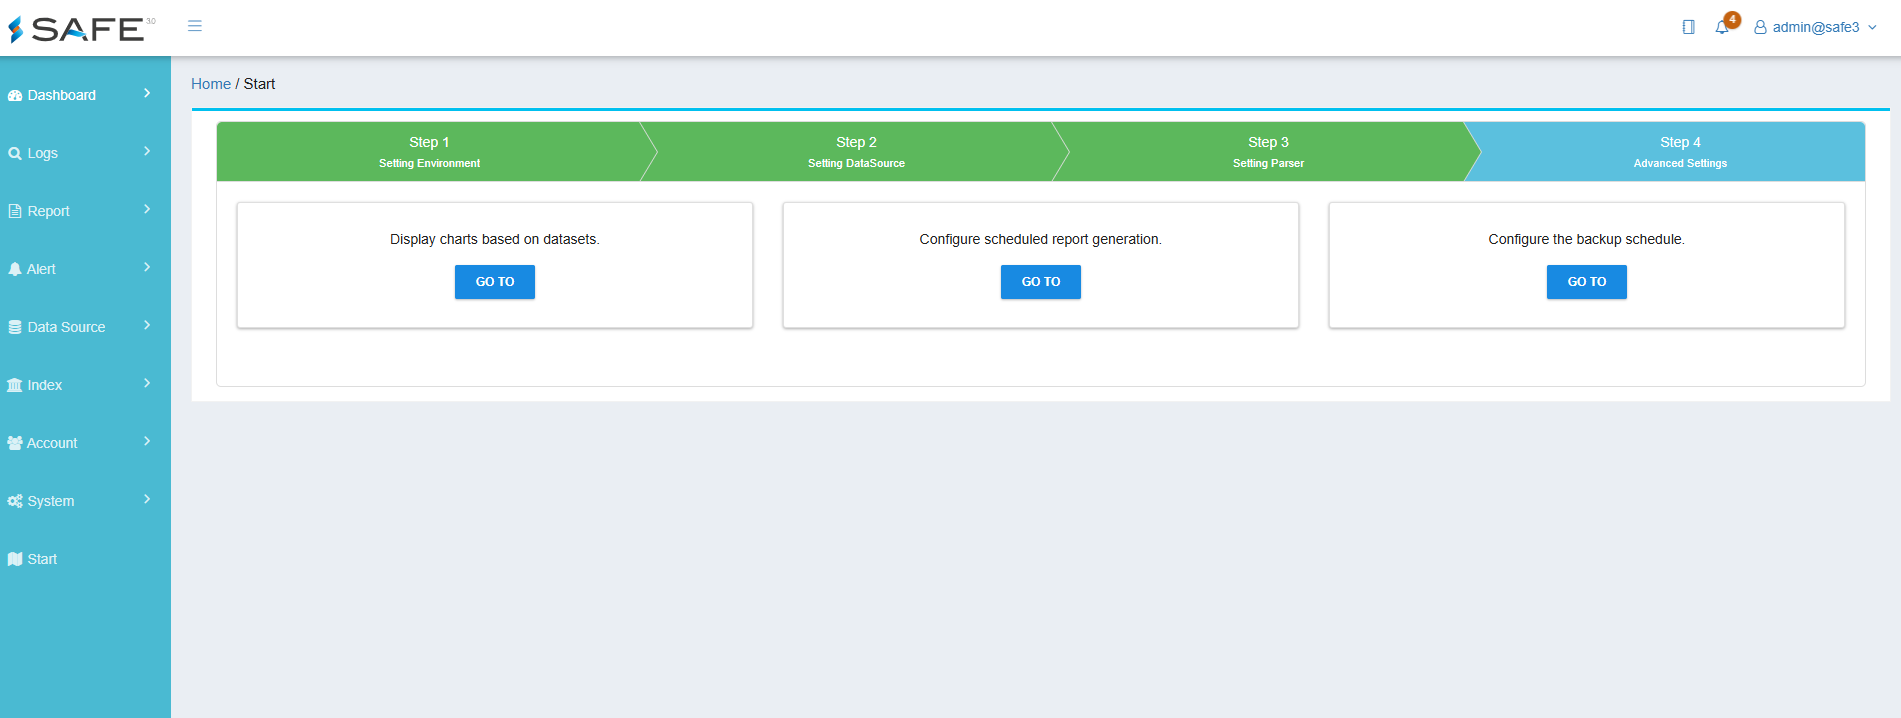Open the Data Source sidebar menu label
Screen dimensions: 1901x718
pyautogui.click(x=66, y=328)
